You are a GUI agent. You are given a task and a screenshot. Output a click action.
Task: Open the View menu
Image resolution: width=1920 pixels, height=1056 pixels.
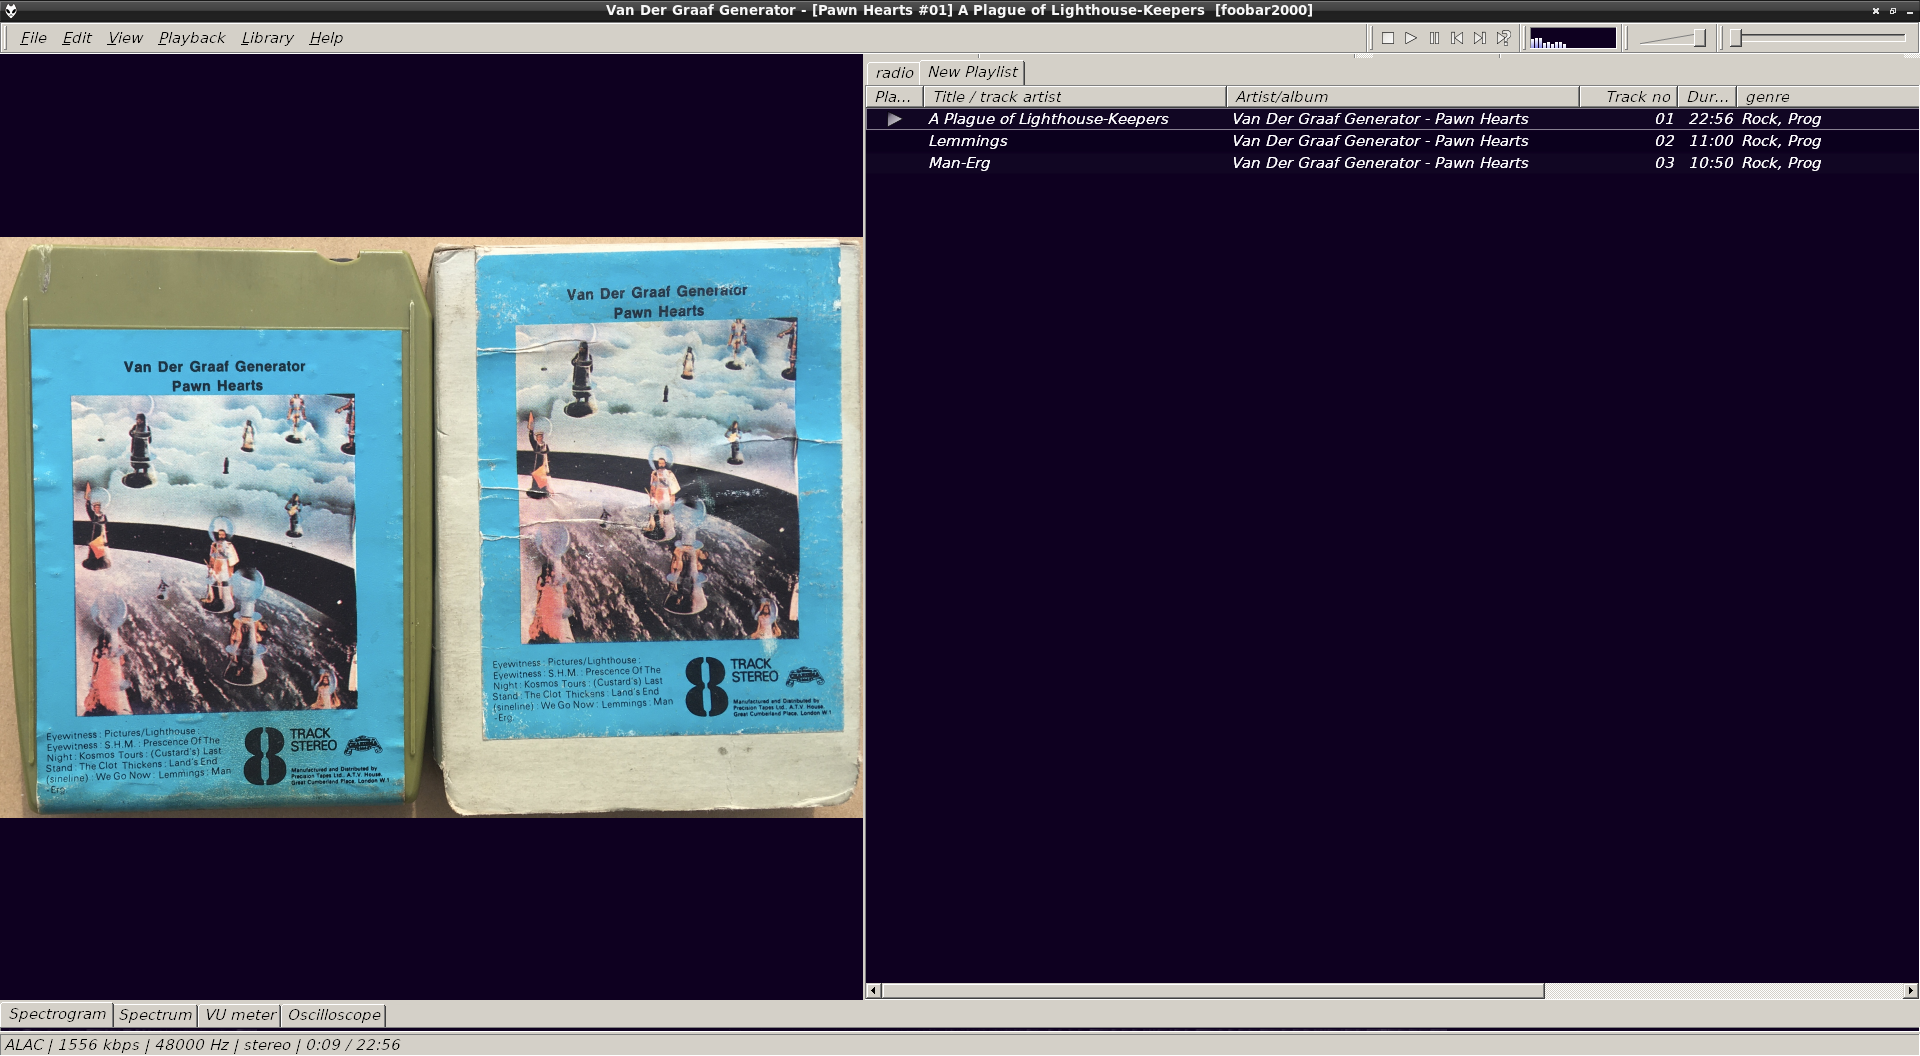(125, 38)
